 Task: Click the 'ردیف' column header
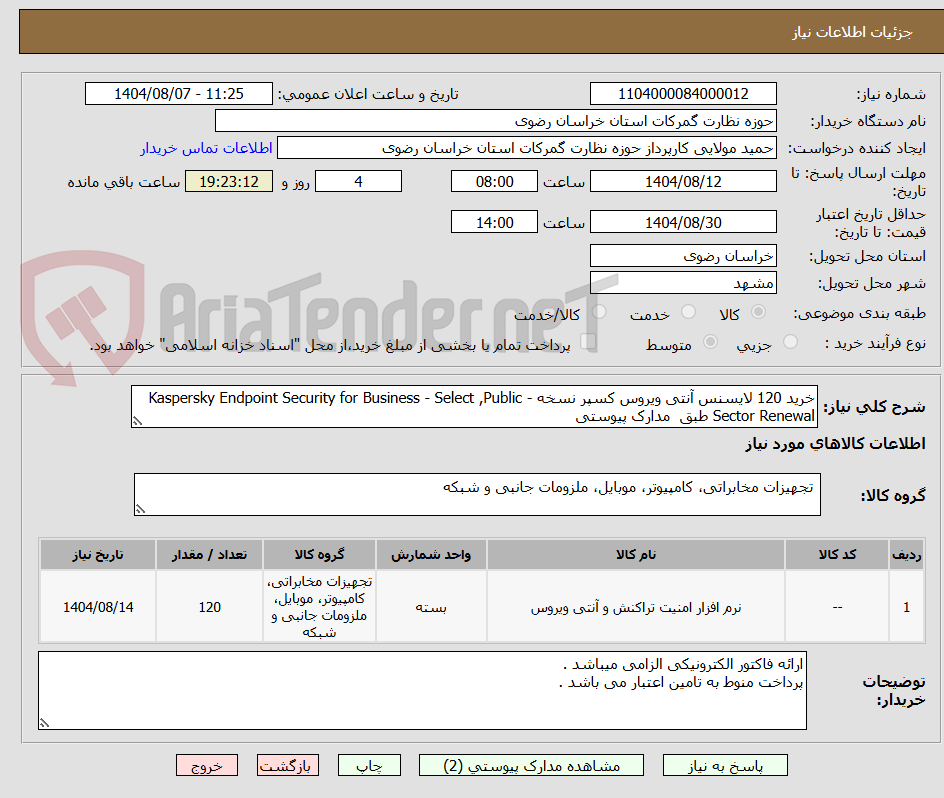907,555
